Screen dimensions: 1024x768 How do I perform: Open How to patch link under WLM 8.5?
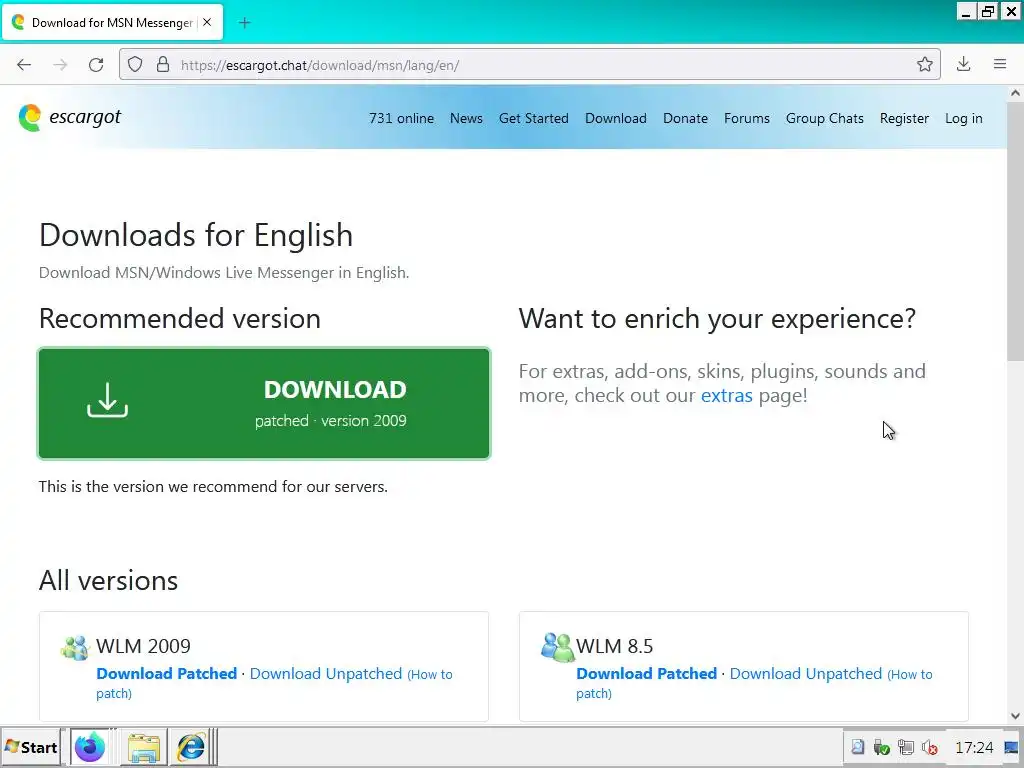click(x=754, y=683)
